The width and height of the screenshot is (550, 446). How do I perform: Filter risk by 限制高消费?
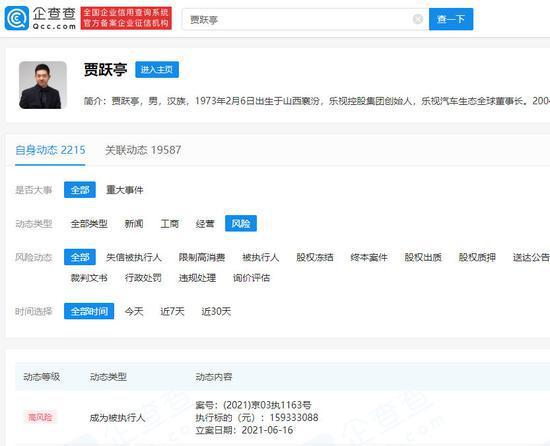point(202,257)
